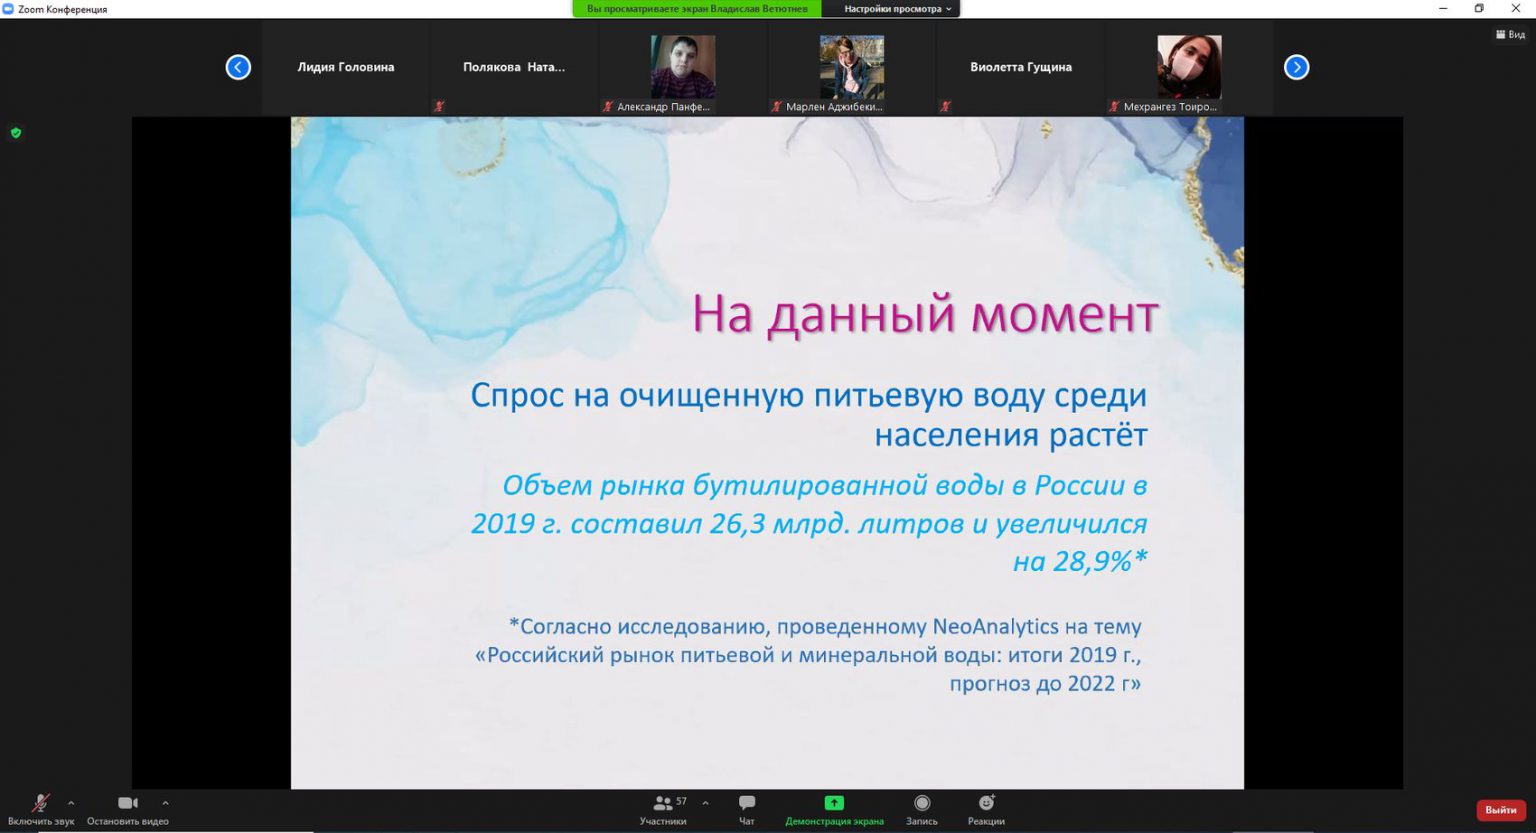Start Демонстрация экрана screen sharing

point(834,809)
